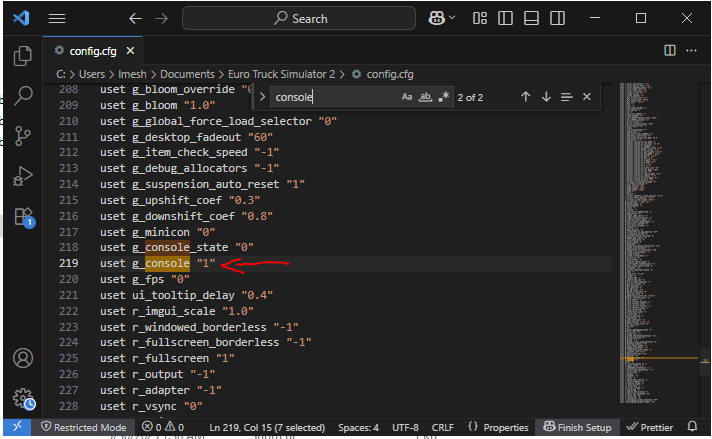
Task: Toggle the bottom Panel
Action: point(531,18)
